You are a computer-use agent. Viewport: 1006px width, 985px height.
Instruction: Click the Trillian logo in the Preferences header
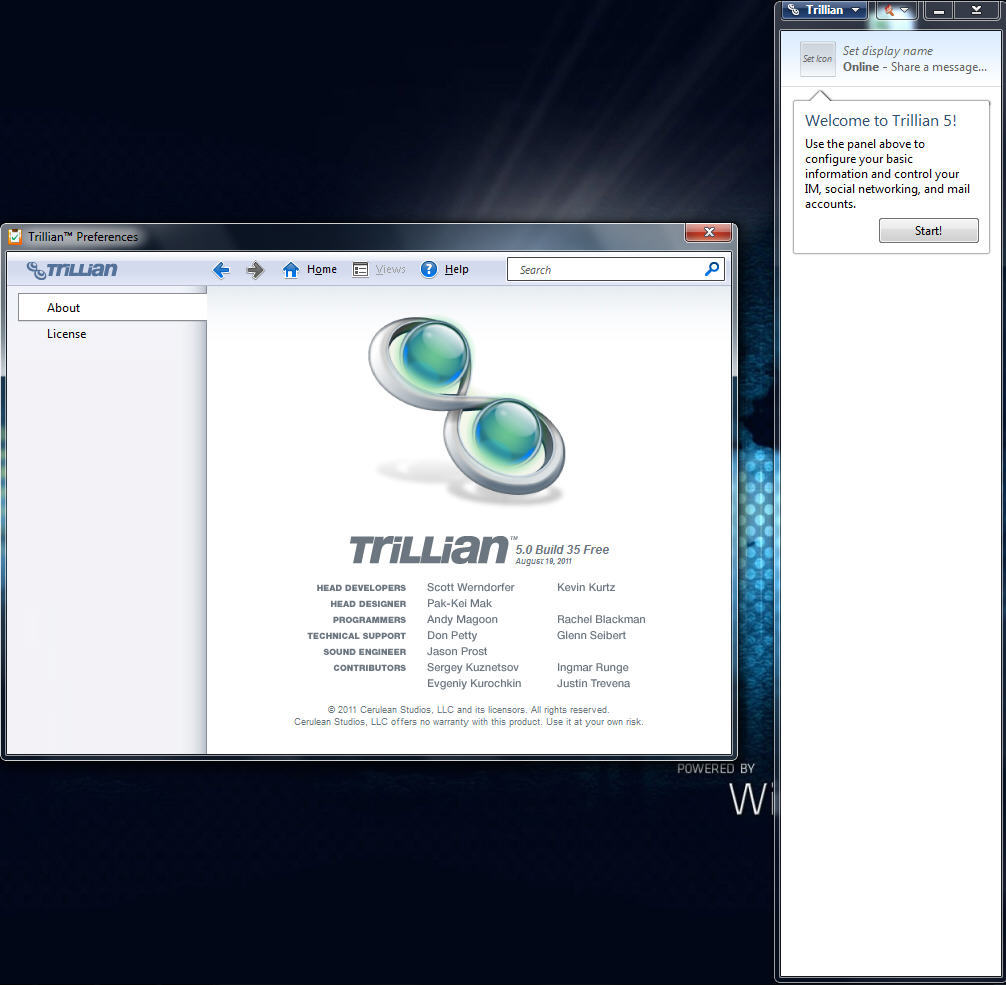(x=73, y=269)
